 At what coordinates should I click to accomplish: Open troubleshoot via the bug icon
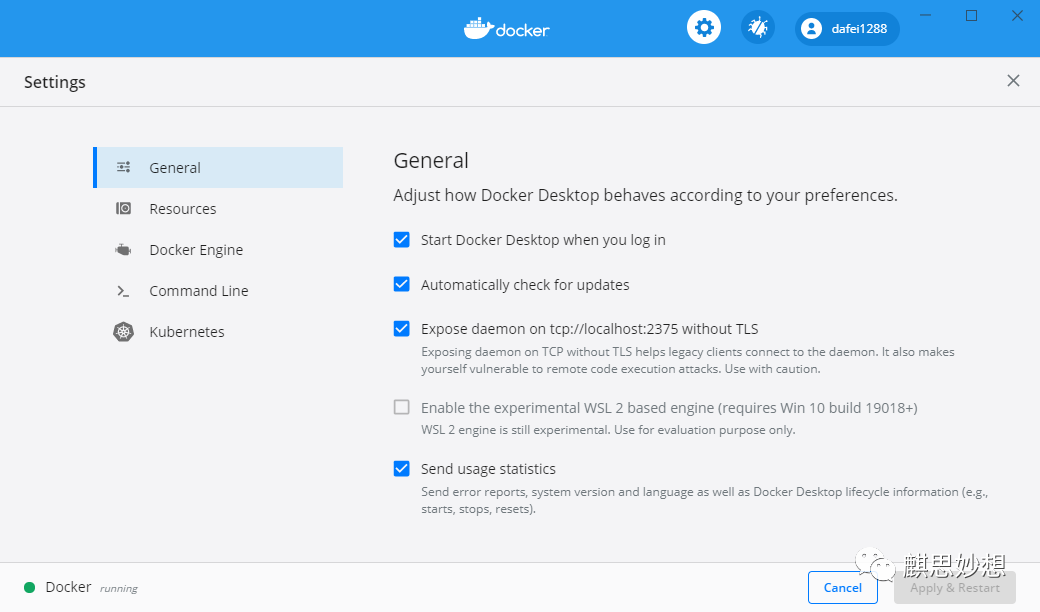tap(757, 28)
